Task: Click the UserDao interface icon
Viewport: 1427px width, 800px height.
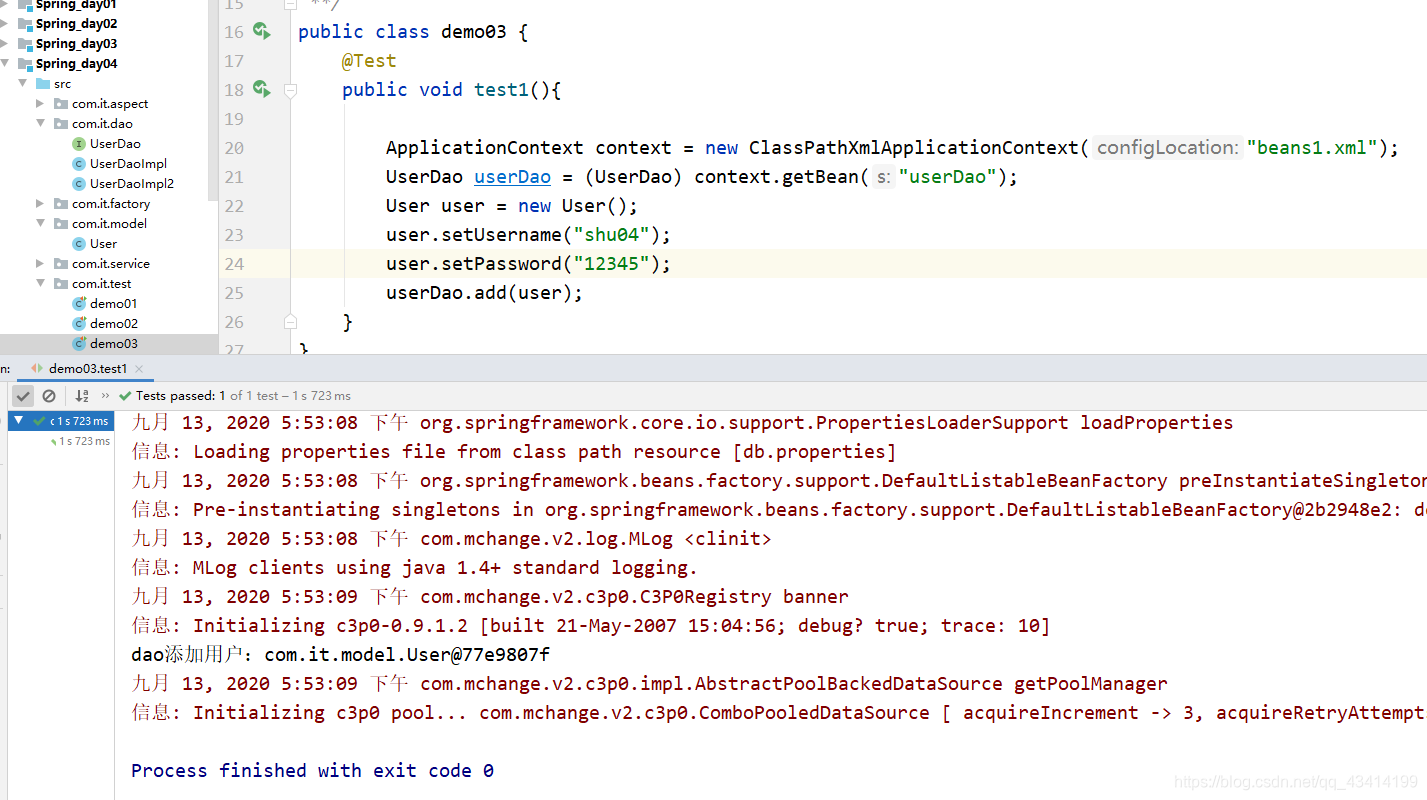Action: tap(79, 143)
